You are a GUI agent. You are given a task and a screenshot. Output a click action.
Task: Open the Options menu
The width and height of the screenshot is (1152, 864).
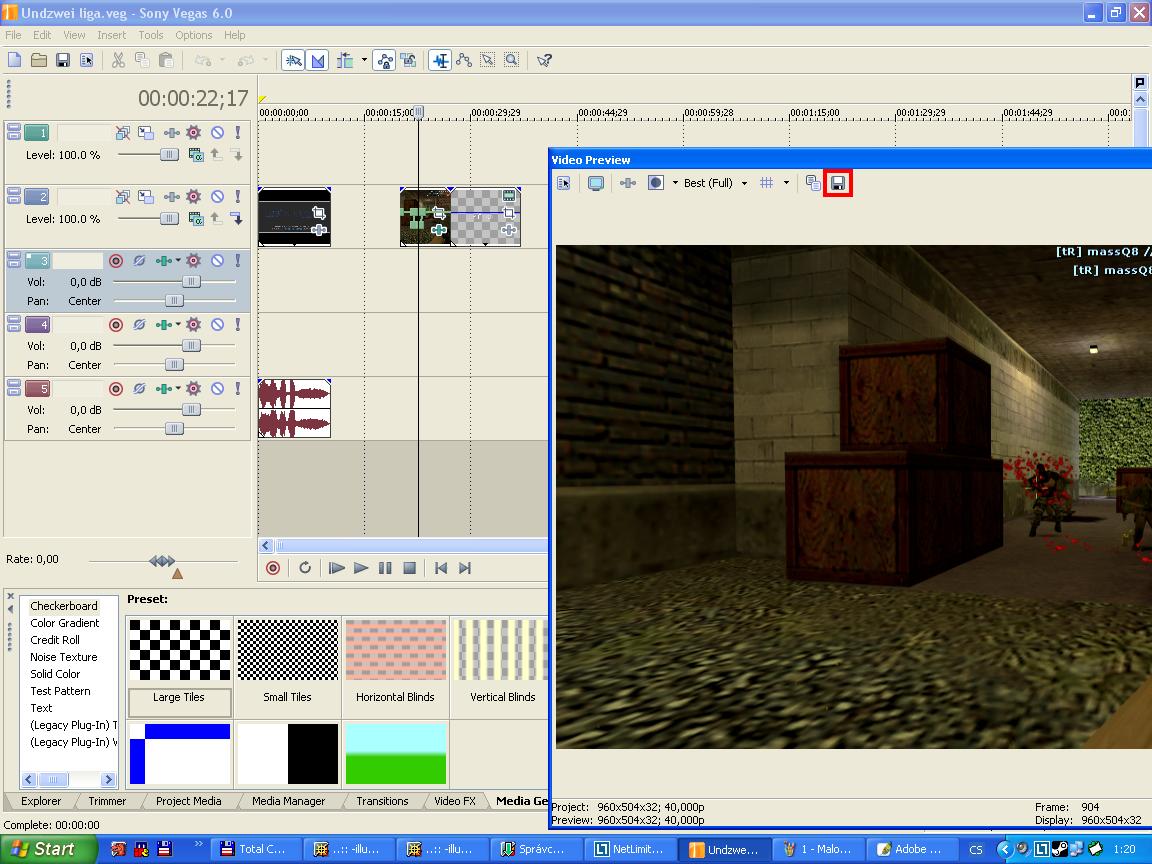point(194,35)
